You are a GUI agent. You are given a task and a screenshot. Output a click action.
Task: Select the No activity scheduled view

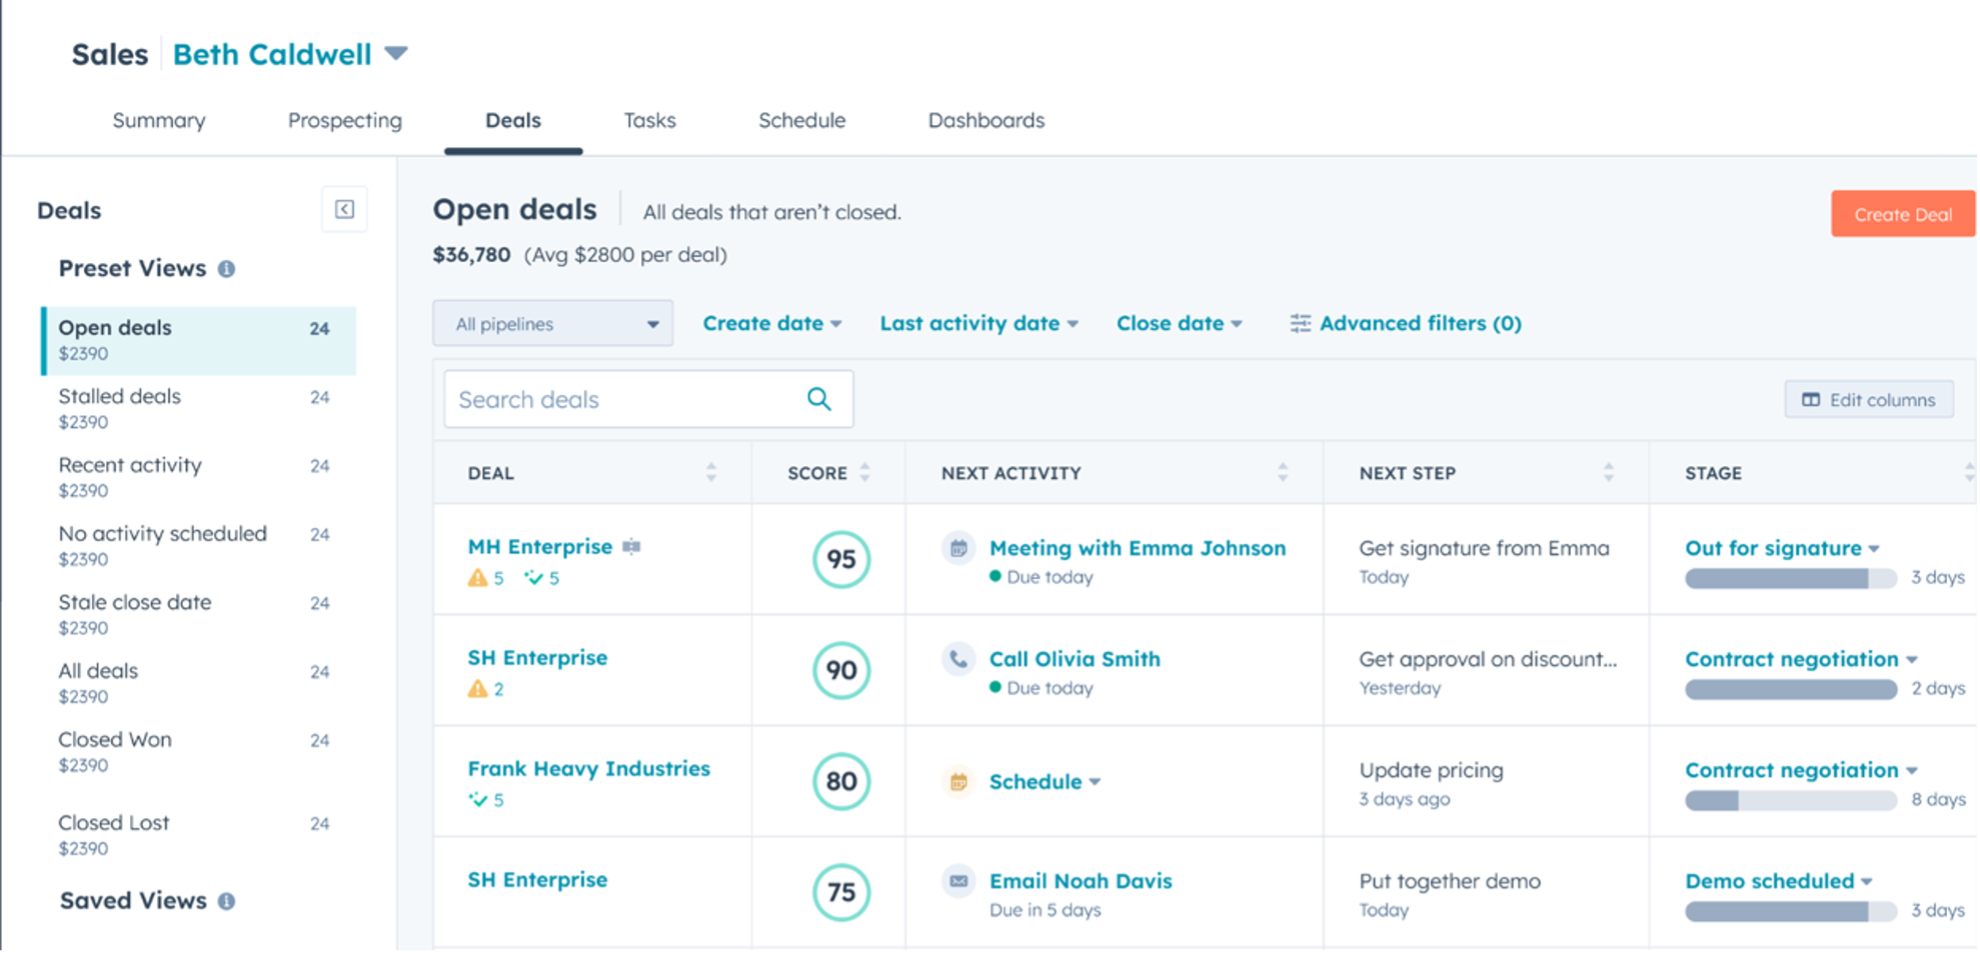(x=198, y=546)
